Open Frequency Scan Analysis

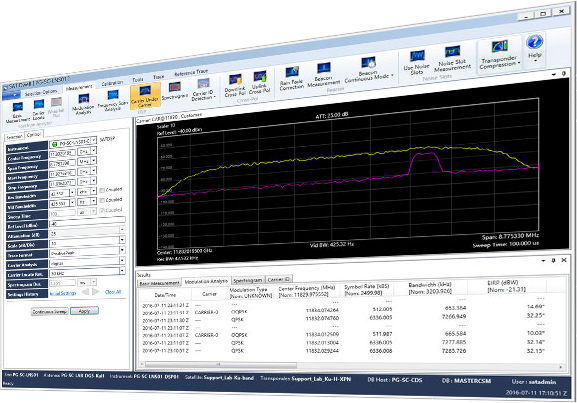click(113, 100)
